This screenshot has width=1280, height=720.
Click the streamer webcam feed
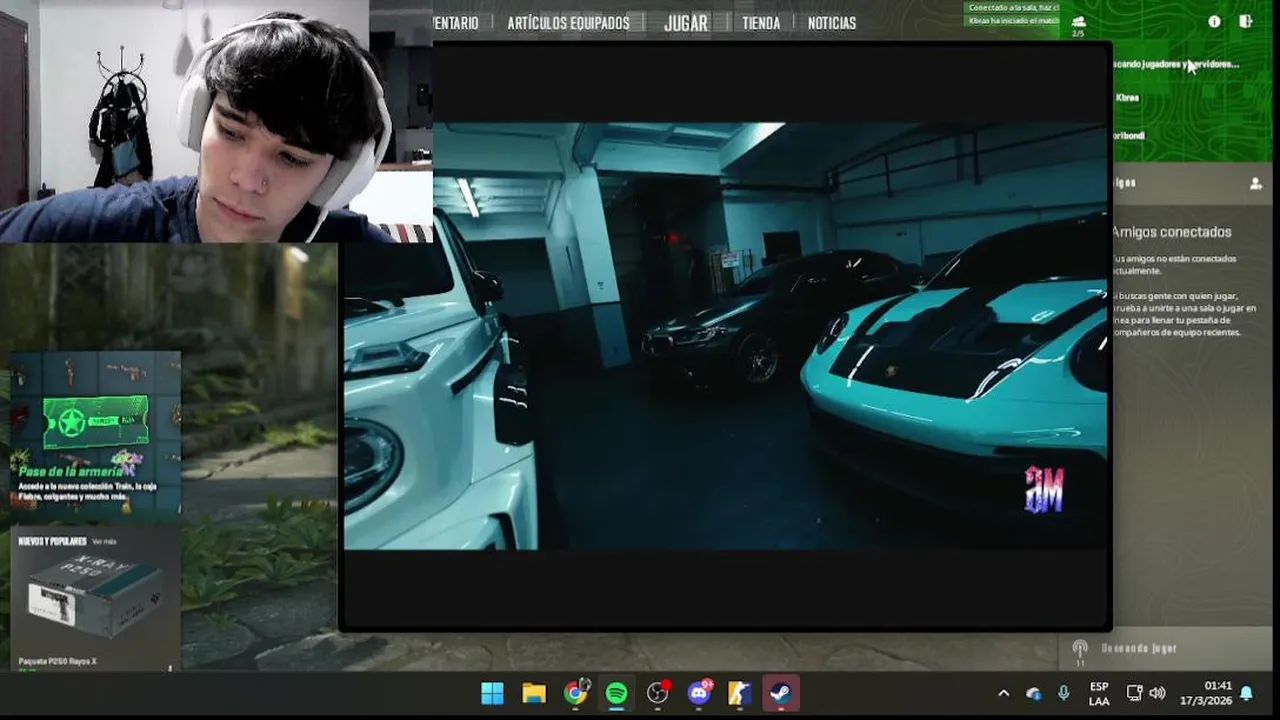point(215,121)
